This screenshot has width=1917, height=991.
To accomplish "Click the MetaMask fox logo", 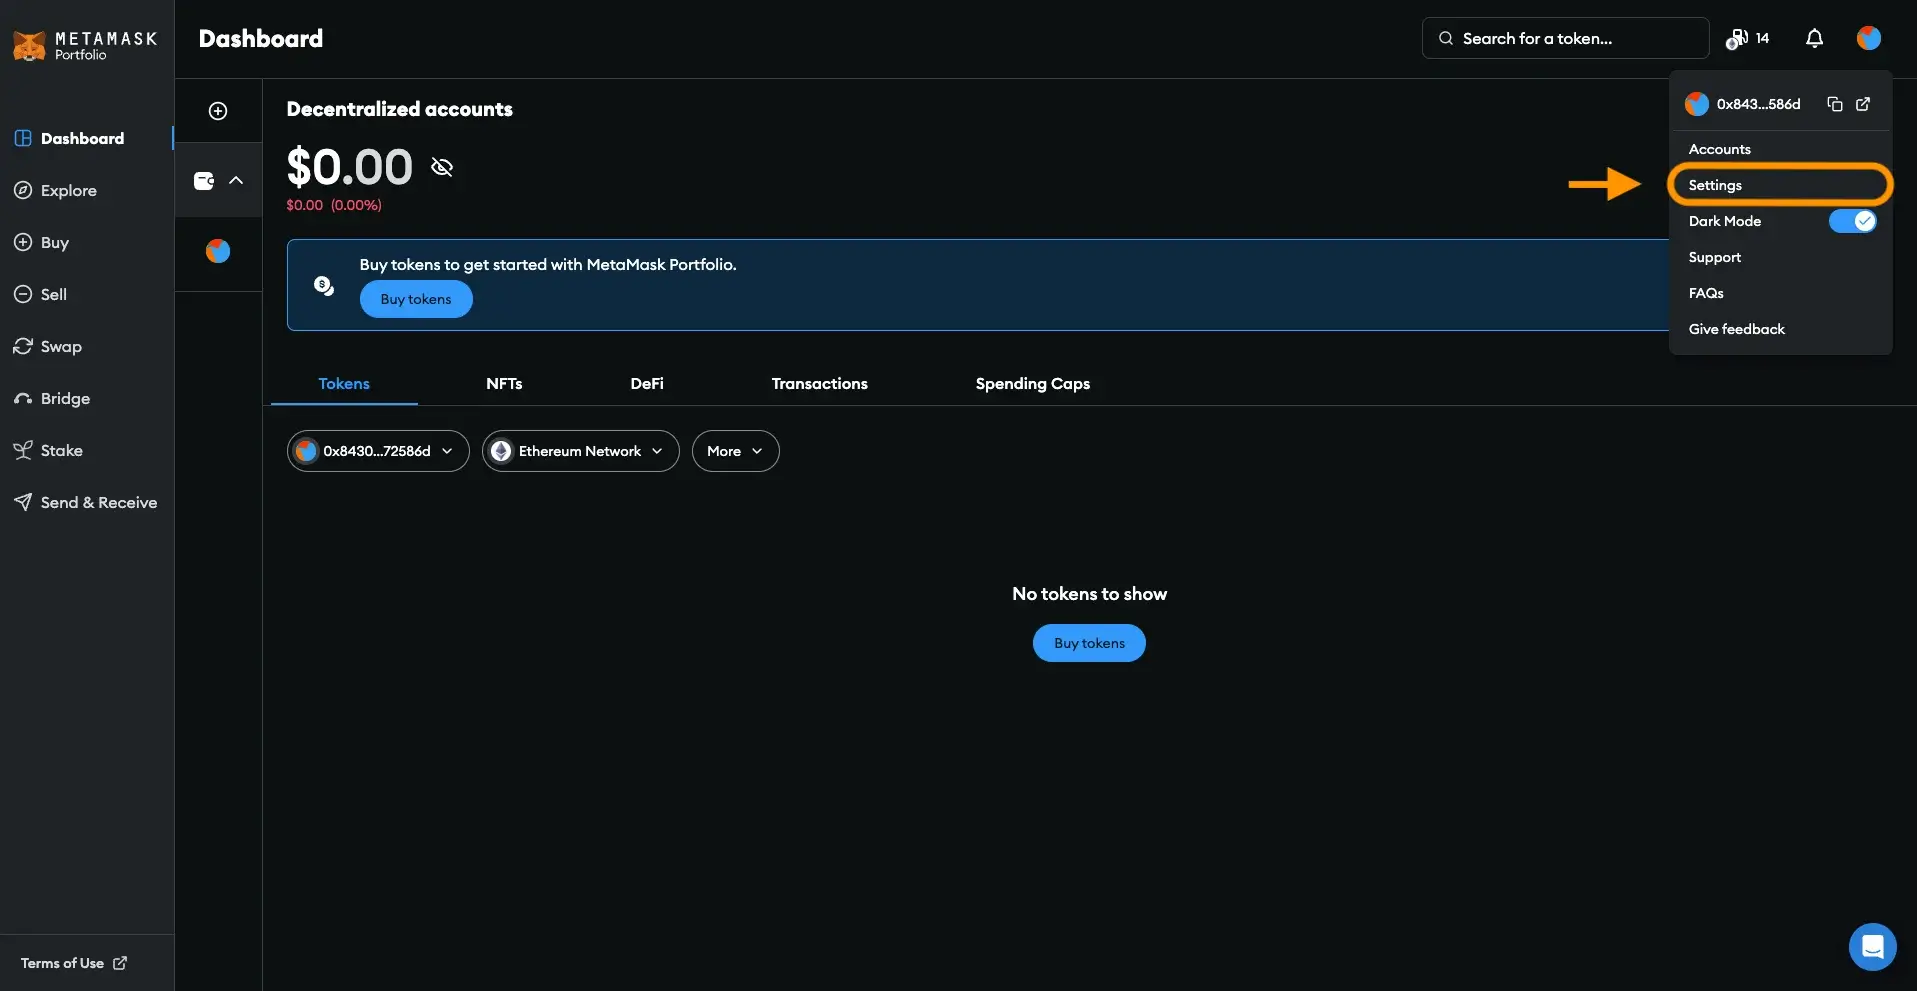I will pos(29,45).
